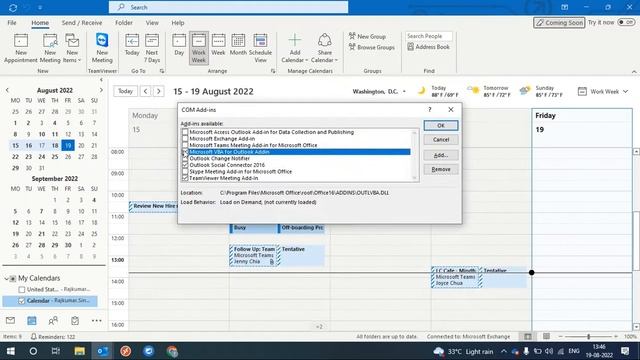Show the Next 7 Days view

coord(151,48)
